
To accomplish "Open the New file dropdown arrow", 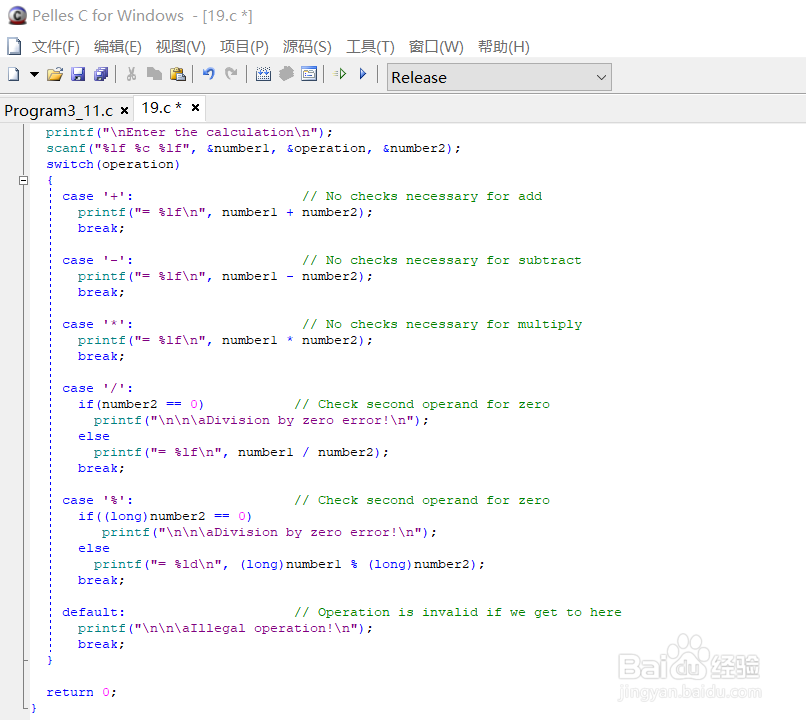I will point(34,75).
